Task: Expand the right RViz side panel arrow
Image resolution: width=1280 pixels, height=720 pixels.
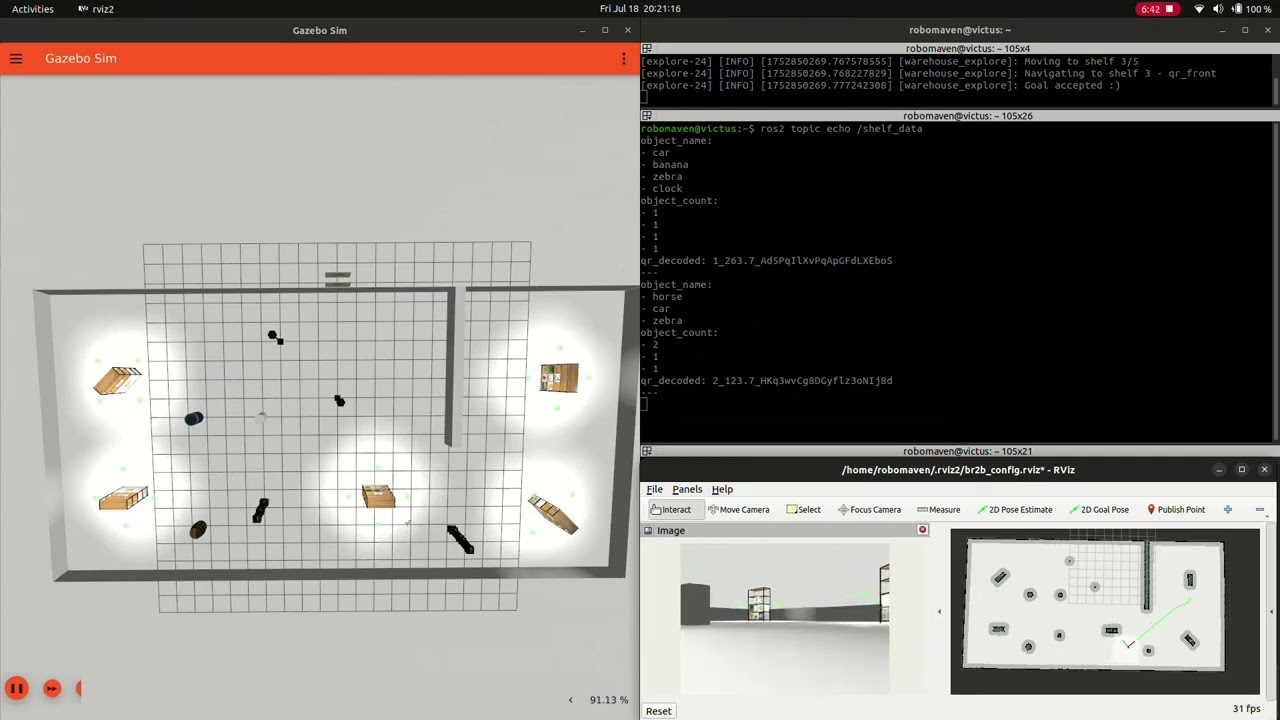Action: (x=1273, y=612)
